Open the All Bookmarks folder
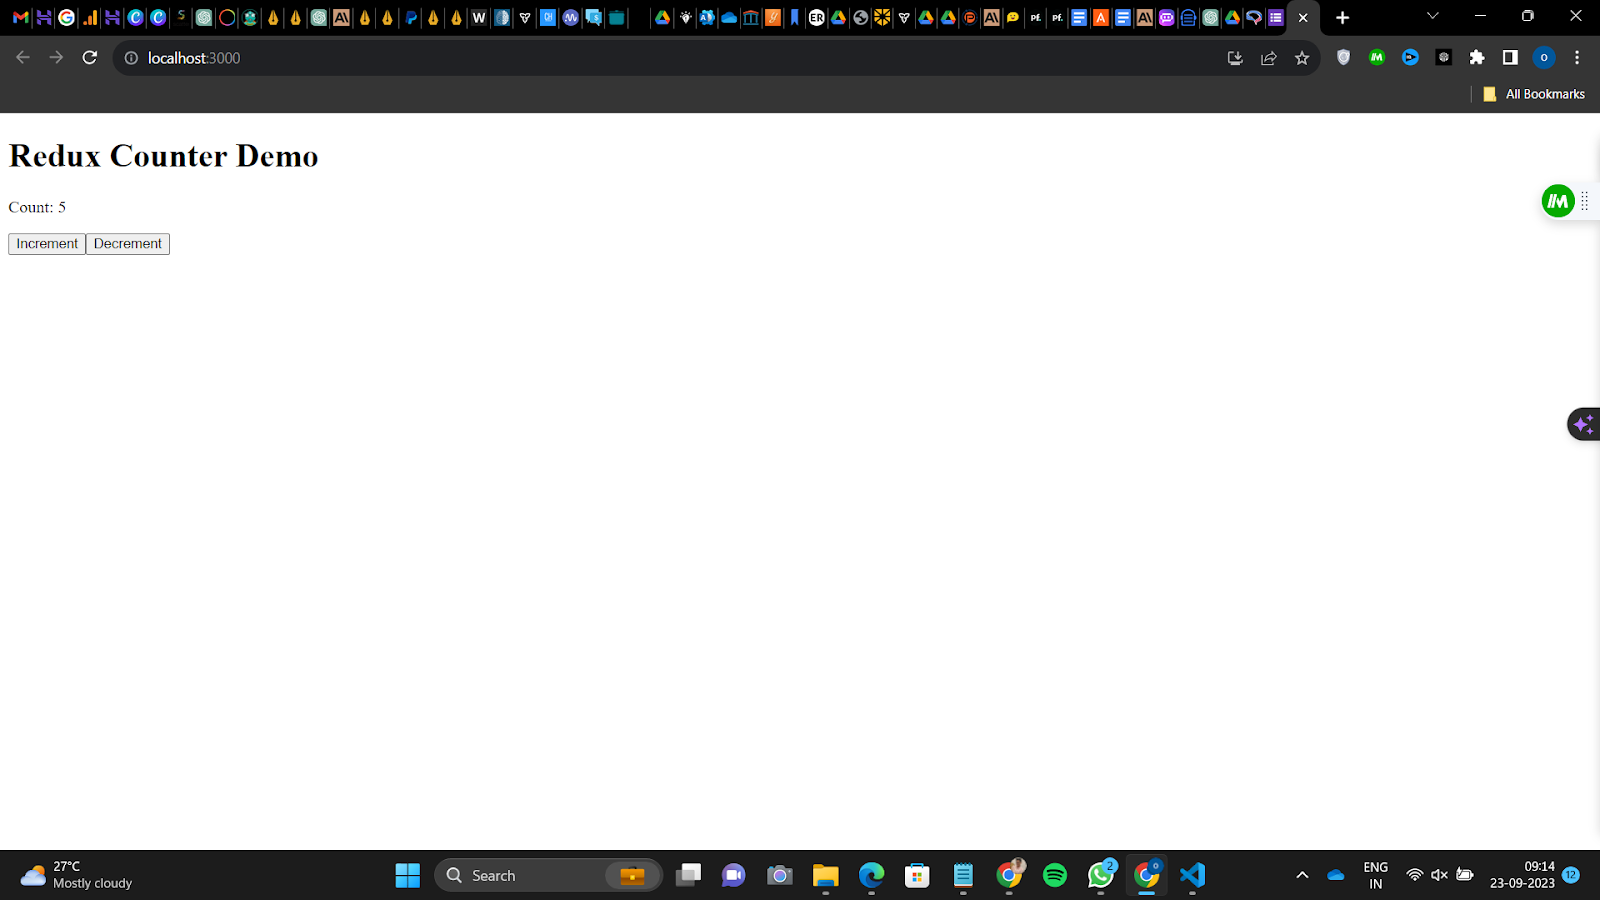The image size is (1600, 900). 1534,94
